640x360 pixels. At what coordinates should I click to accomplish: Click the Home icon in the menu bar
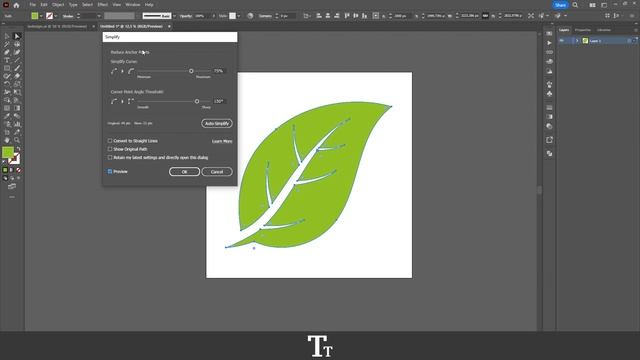pos(16,5)
